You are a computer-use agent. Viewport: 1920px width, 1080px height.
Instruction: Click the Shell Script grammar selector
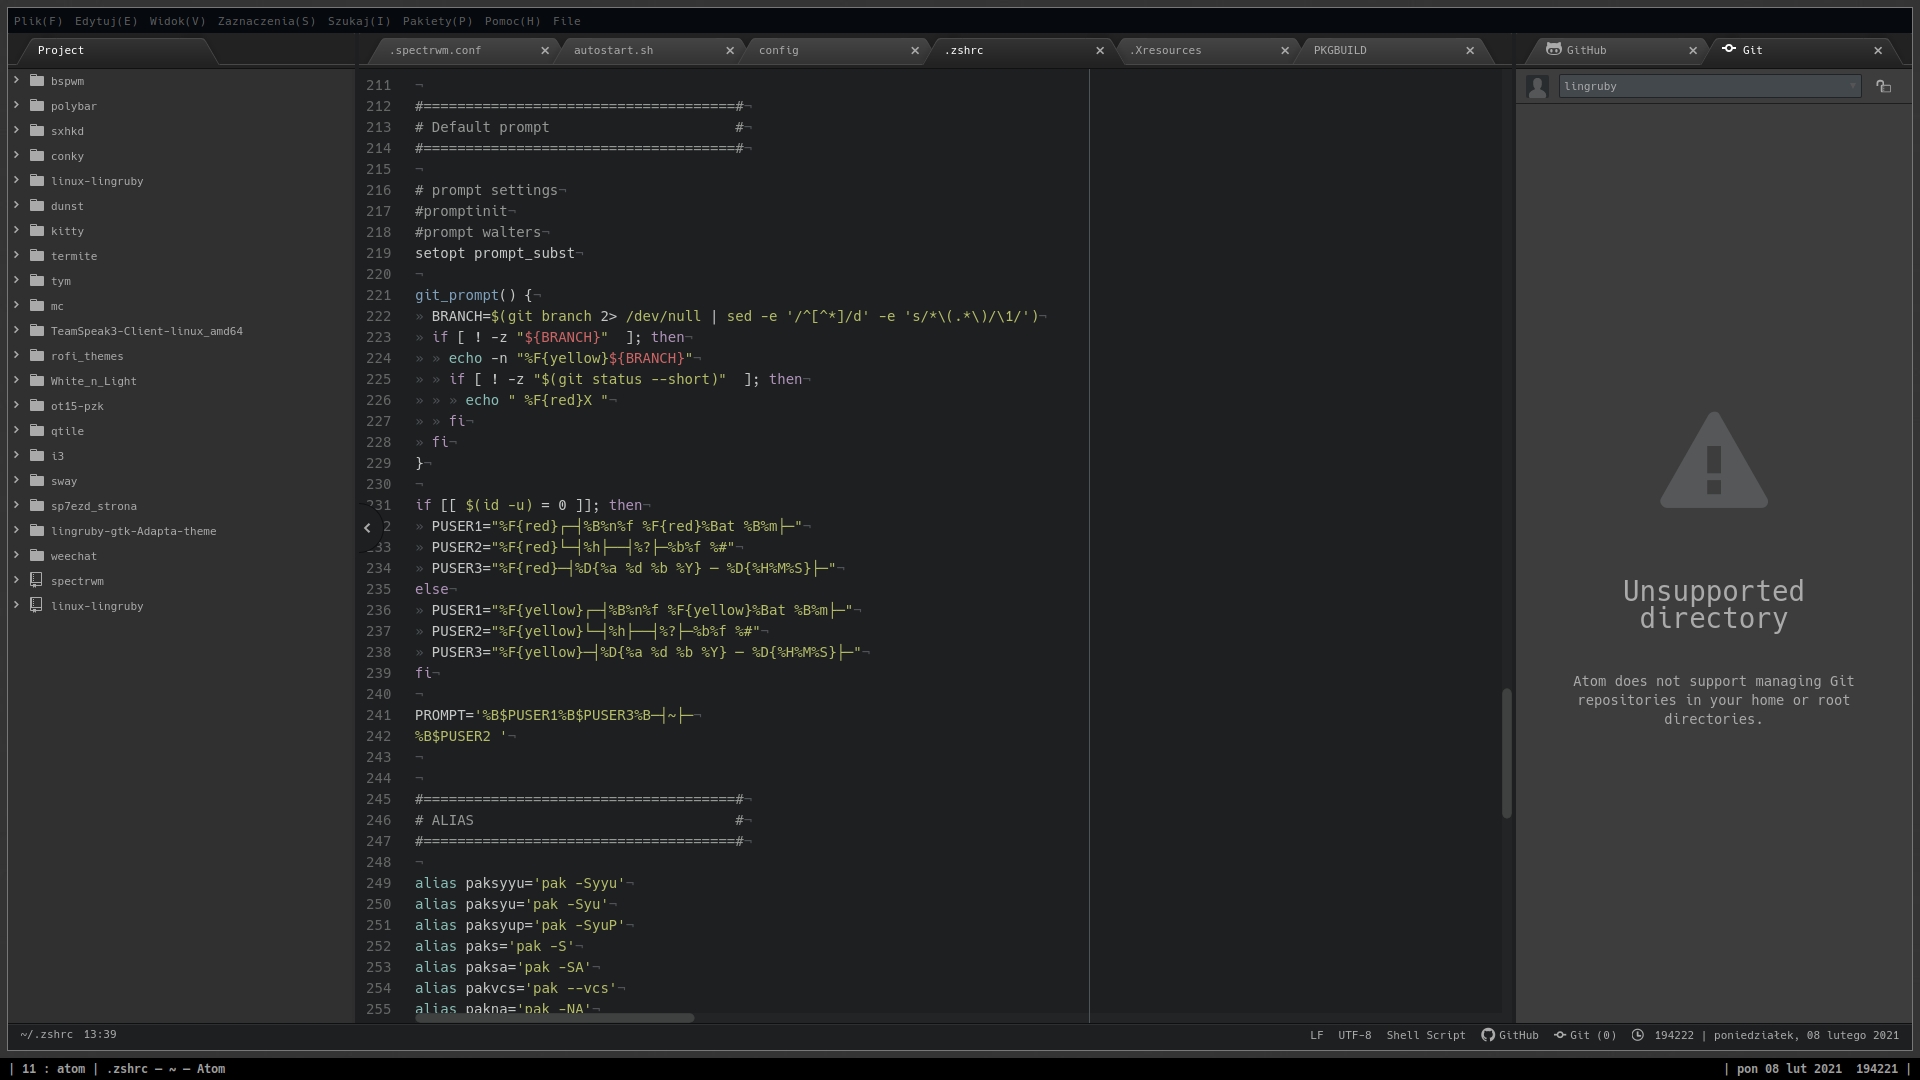pyautogui.click(x=1425, y=1035)
